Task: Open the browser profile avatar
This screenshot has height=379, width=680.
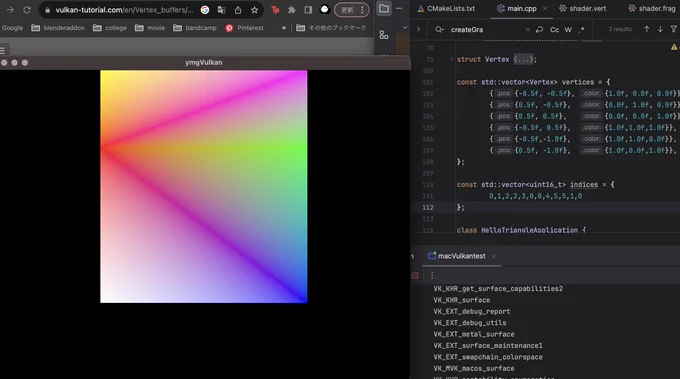Action: (324, 10)
